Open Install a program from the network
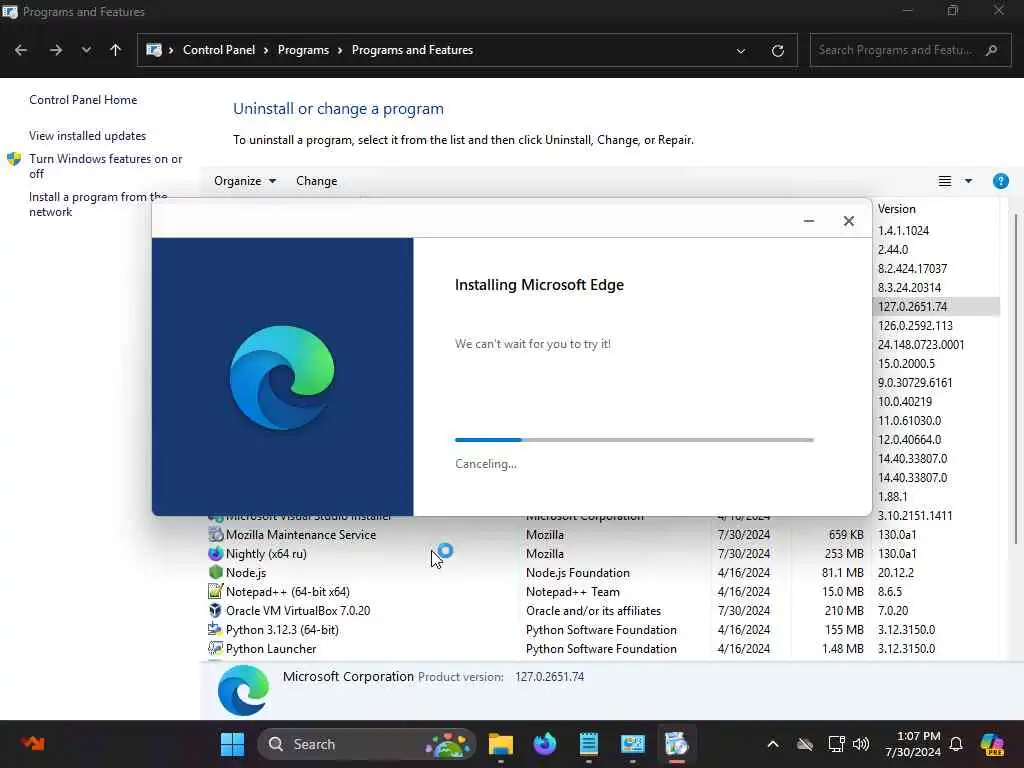The height and width of the screenshot is (768, 1024). (98, 204)
